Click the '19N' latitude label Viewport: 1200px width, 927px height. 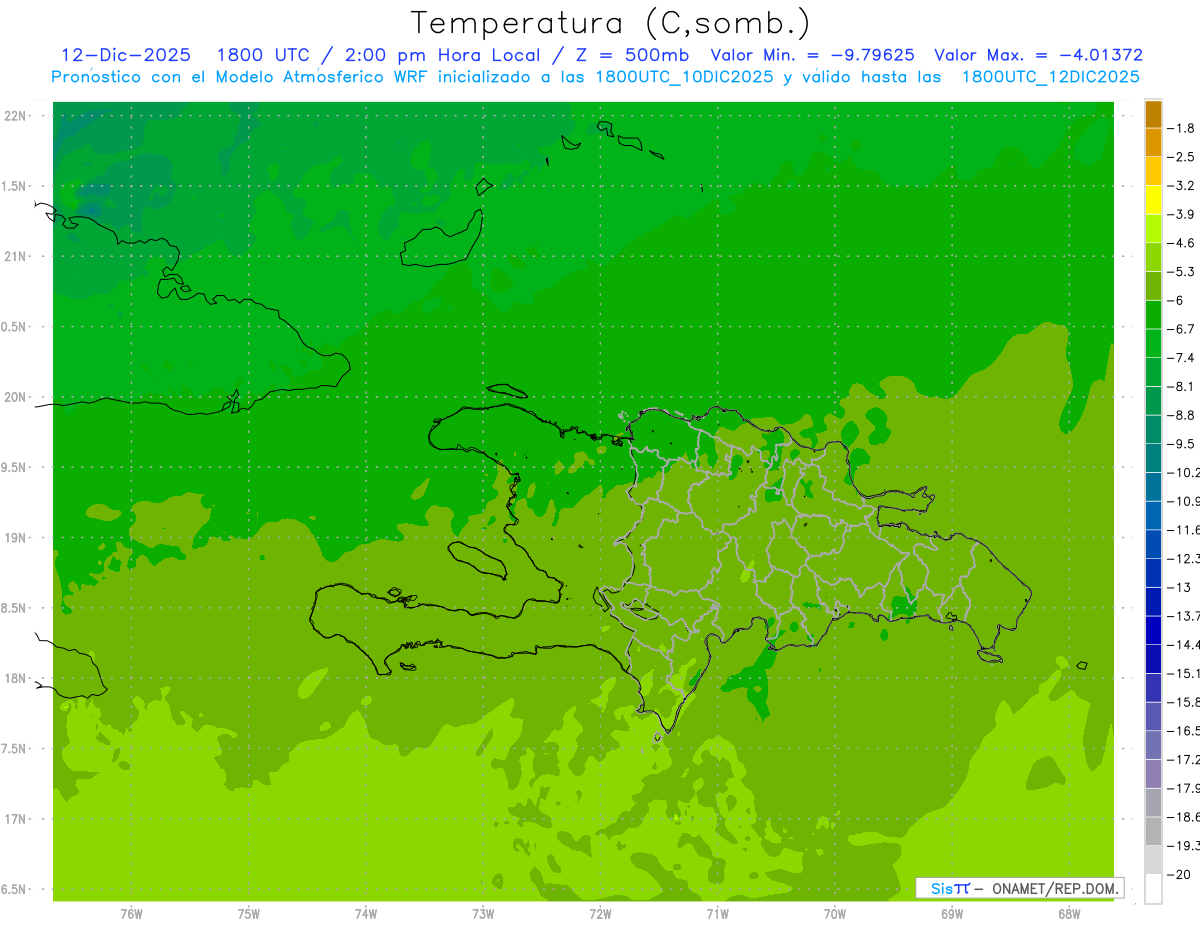(x=15, y=537)
